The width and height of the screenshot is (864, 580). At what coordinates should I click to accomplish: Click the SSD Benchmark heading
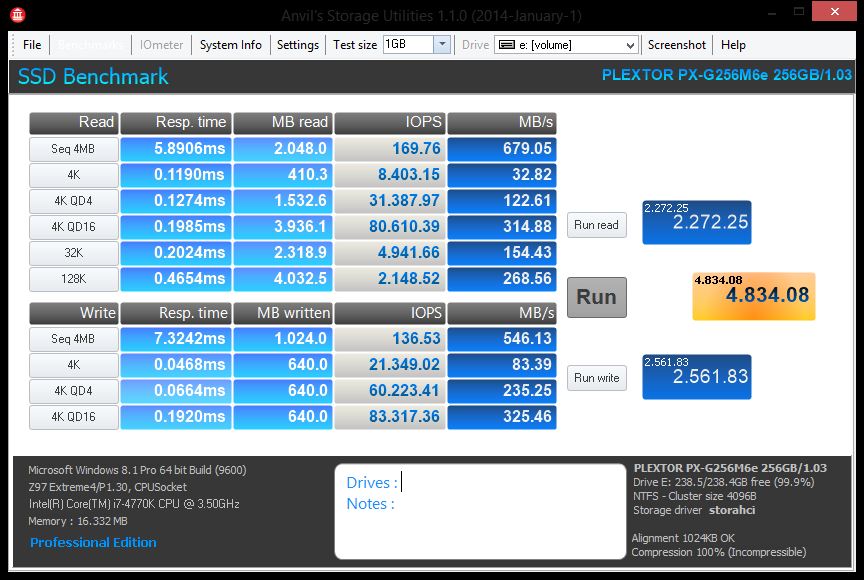(x=93, y=77)
